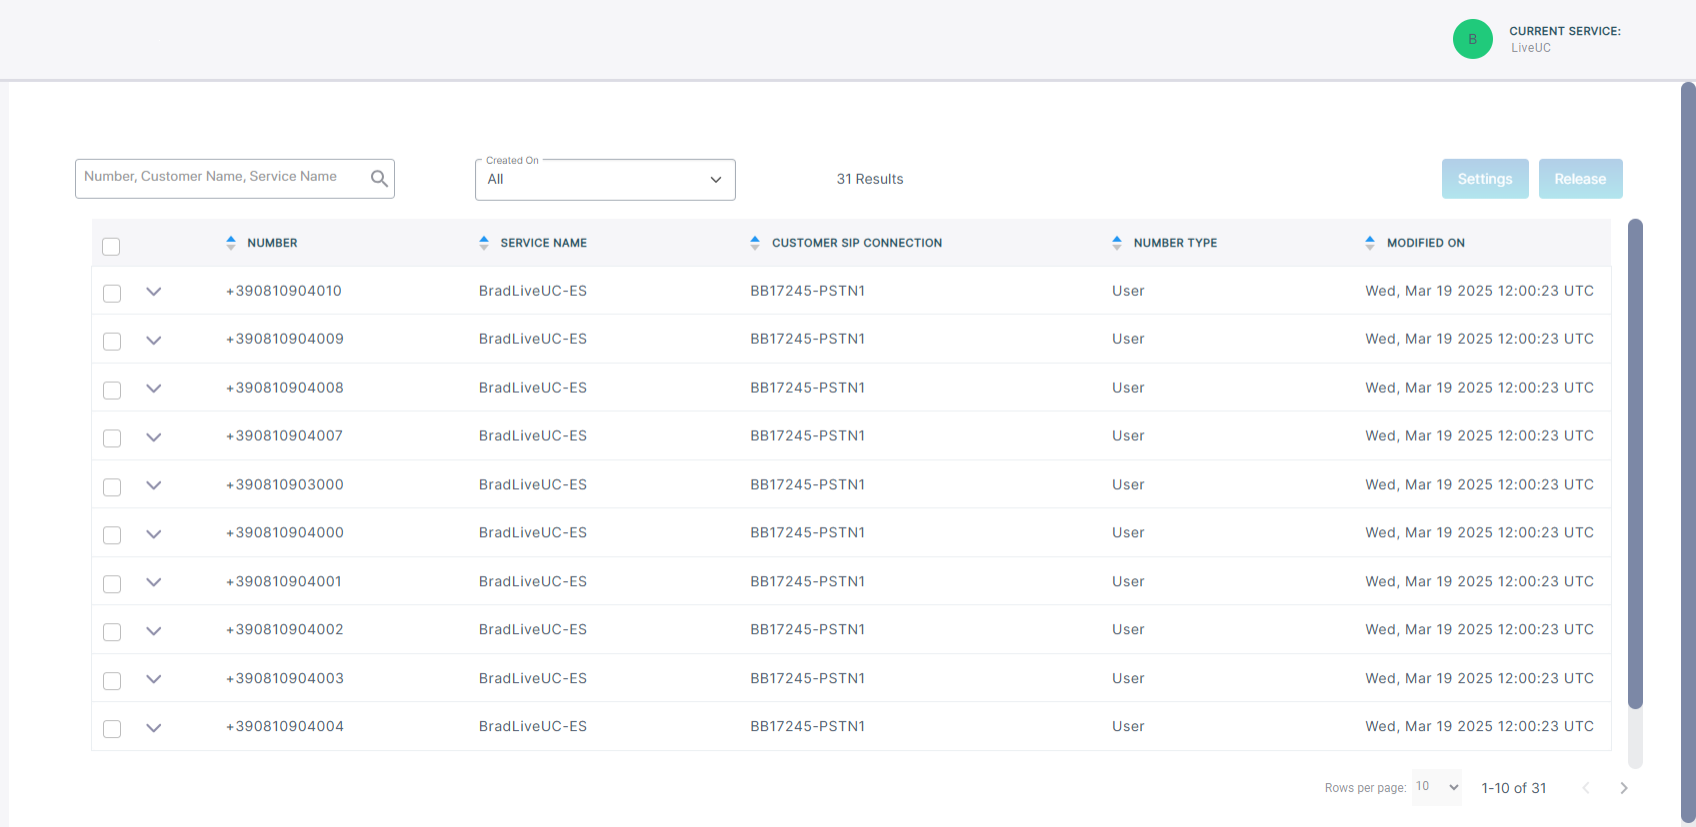Viewport: 1696px width, 827px height.
Task: Click the table's inner vertical scrollbar
Action: click(1635, 464)
